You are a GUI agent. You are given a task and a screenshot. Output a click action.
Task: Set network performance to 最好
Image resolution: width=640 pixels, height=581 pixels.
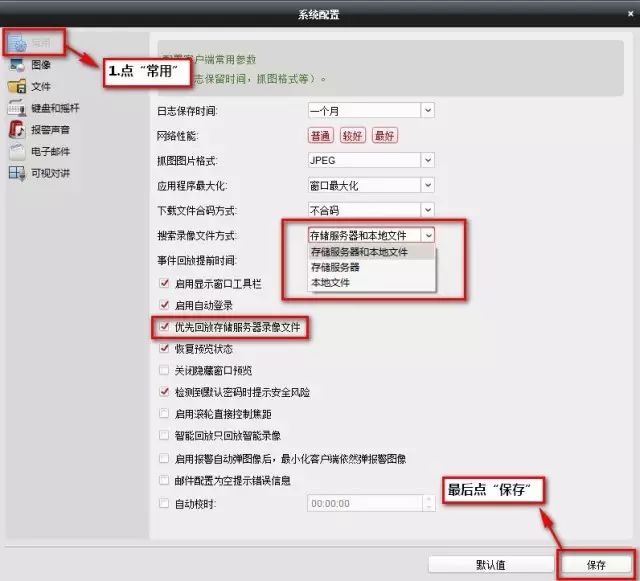385,135
